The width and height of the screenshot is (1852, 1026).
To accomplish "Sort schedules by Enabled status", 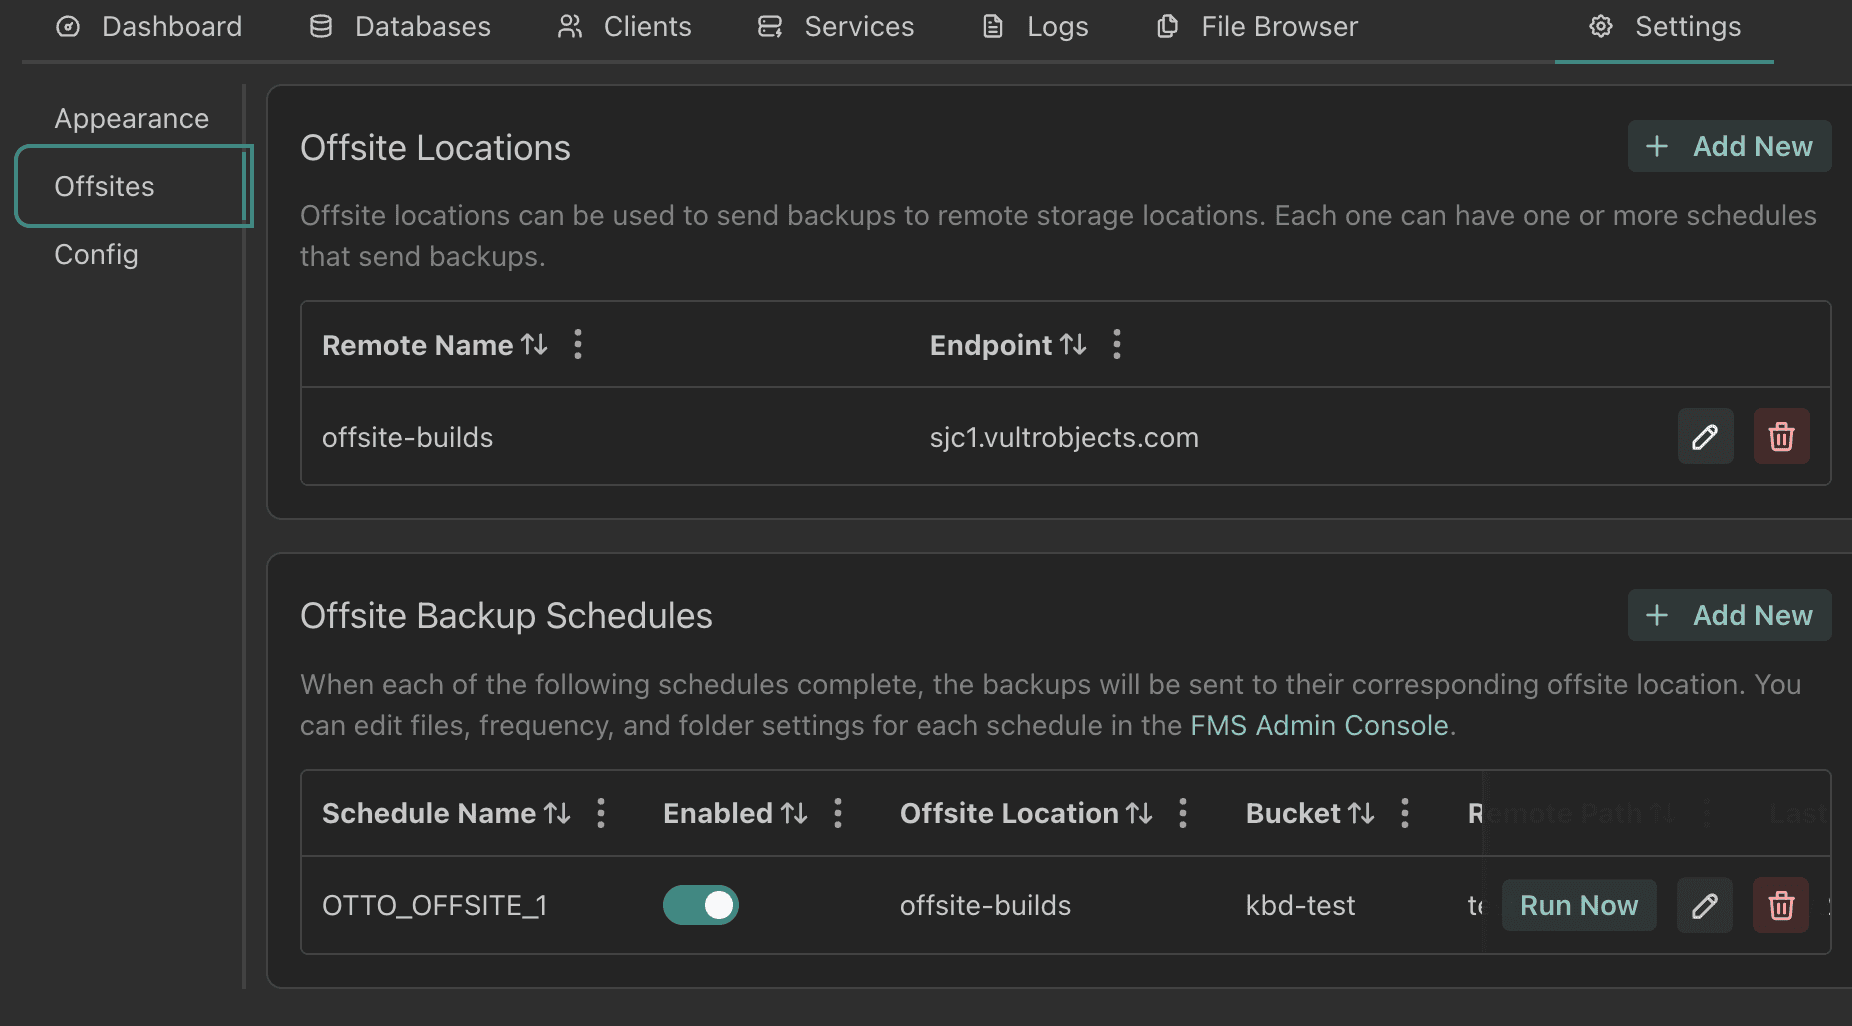I will [x=794, y=814].
